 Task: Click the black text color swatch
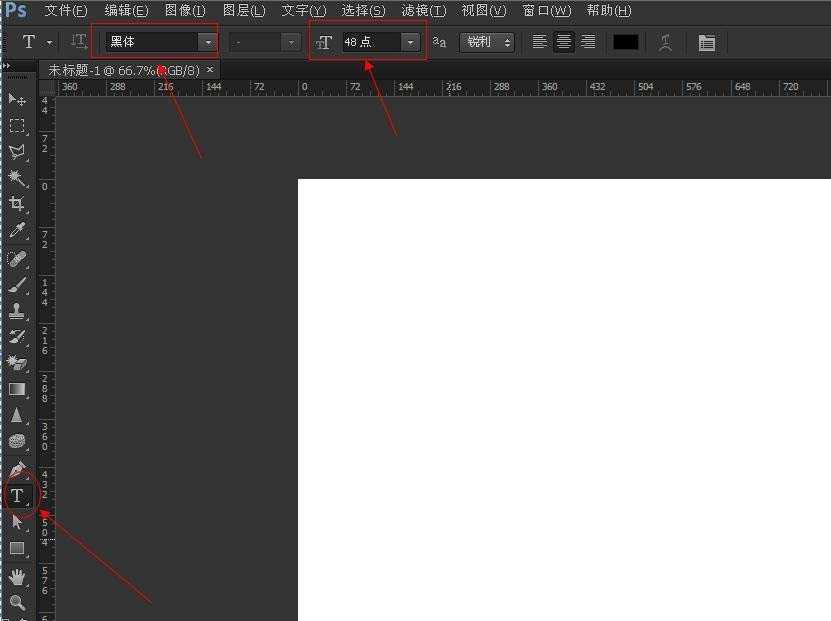click(x=625, y=42)
